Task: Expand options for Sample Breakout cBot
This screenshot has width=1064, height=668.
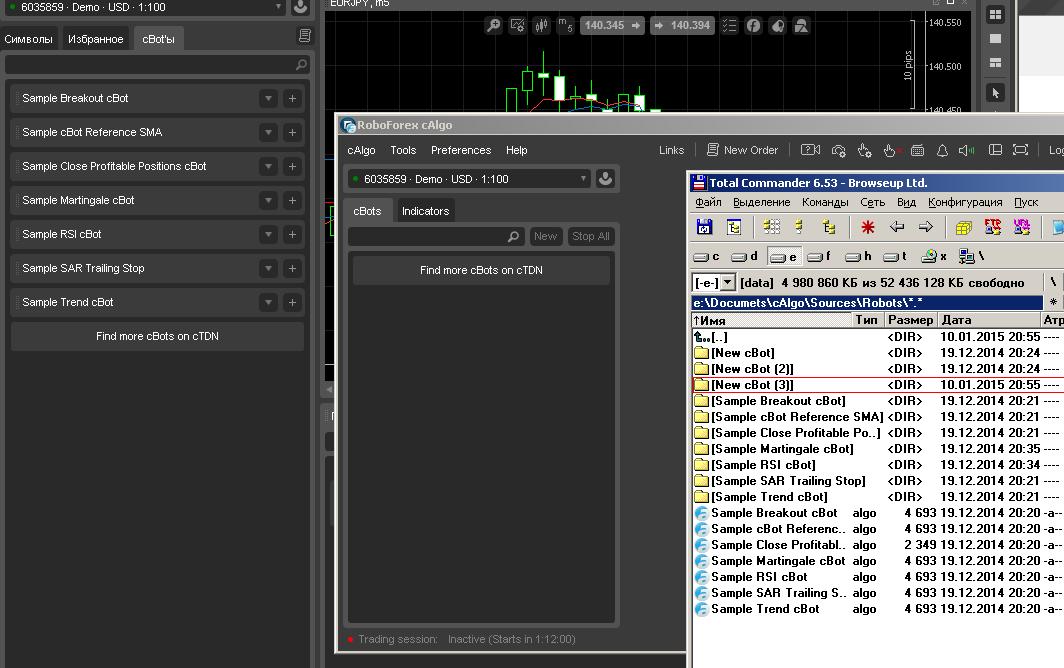Action: click(x=269, y=98)
